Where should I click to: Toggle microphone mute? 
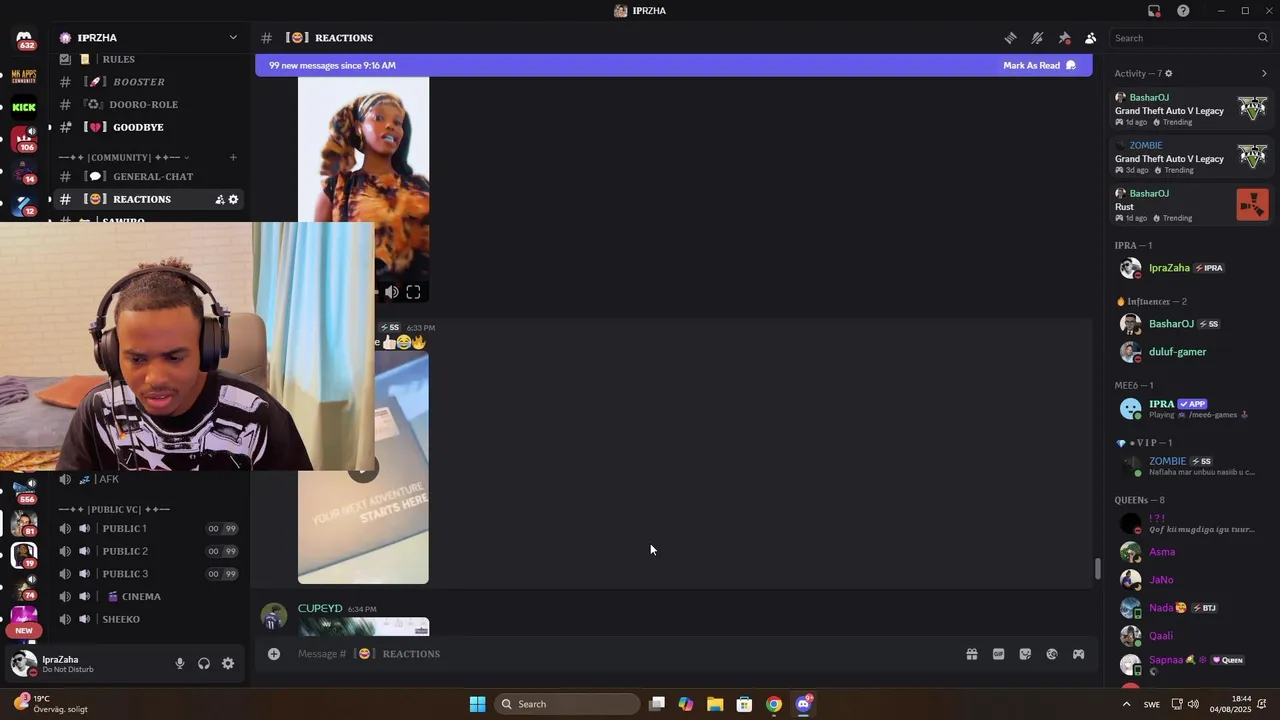(180, 663)
